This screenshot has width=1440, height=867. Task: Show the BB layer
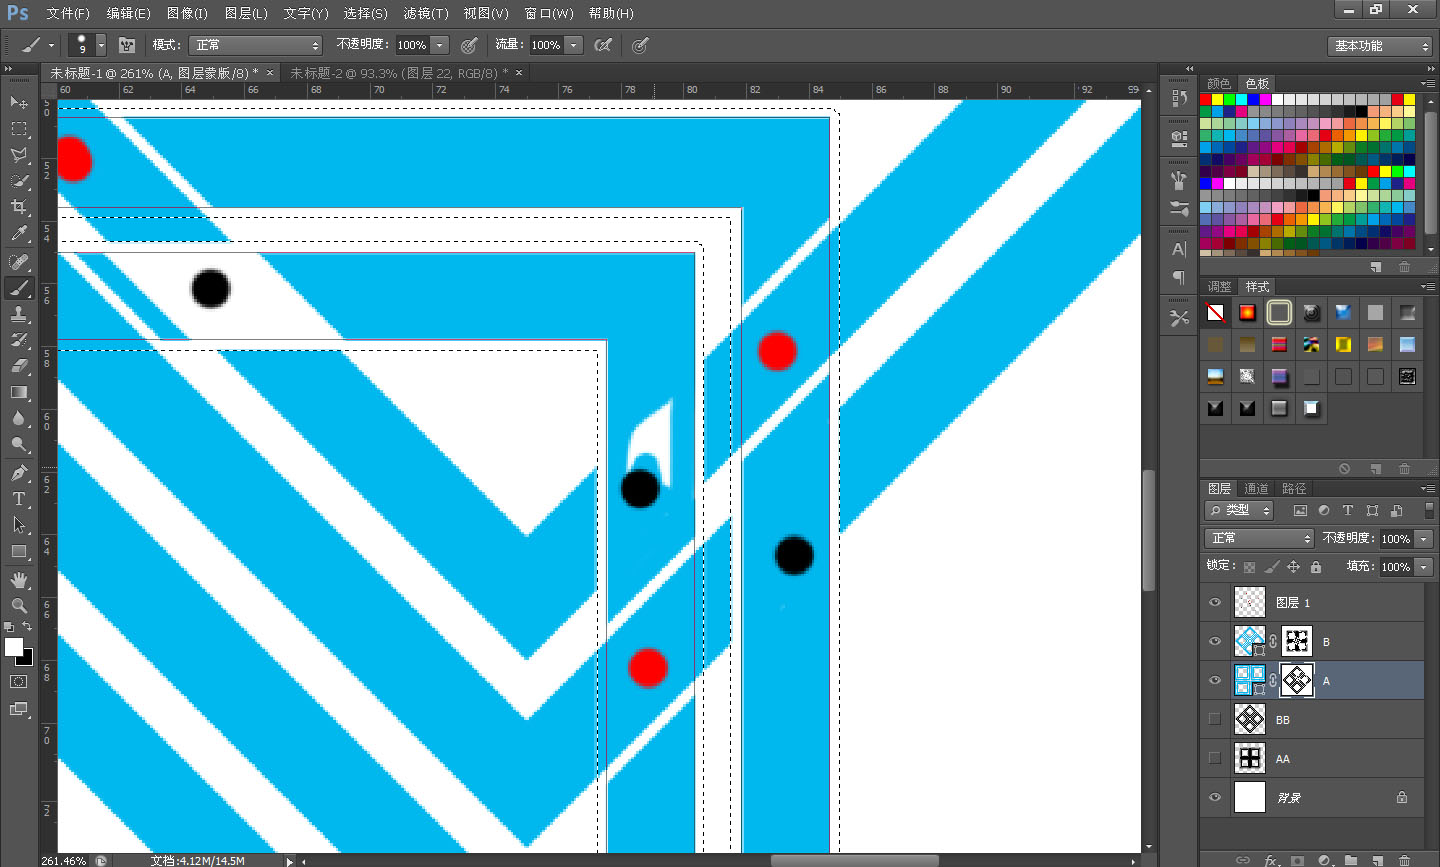point(1215,719)
